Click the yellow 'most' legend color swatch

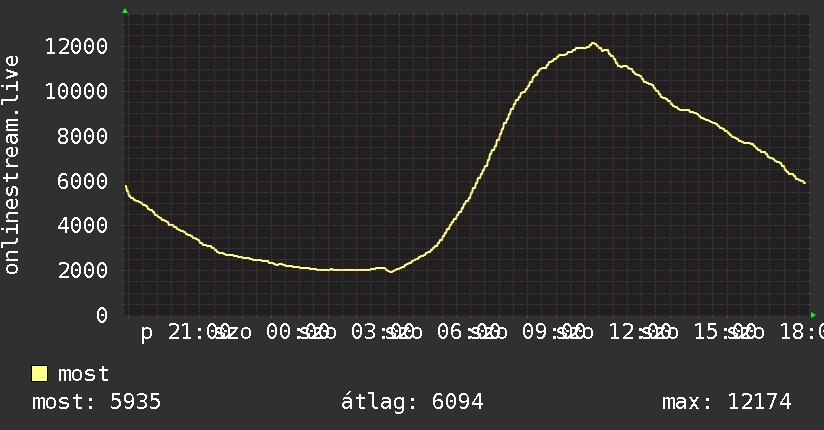coord(39,374)
